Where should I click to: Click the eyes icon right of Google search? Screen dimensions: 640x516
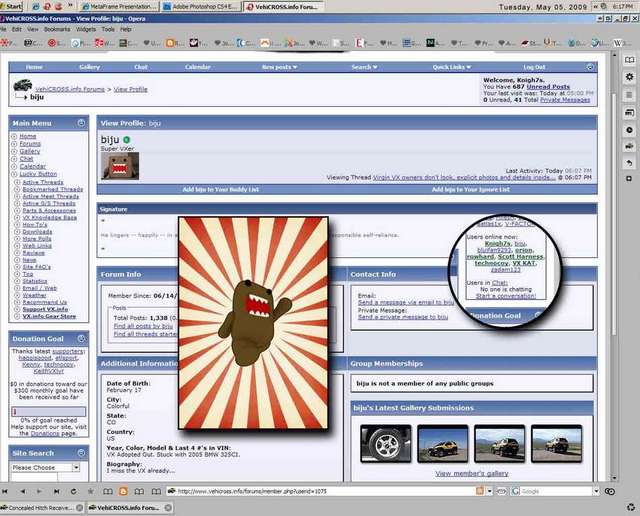[610, 492]
